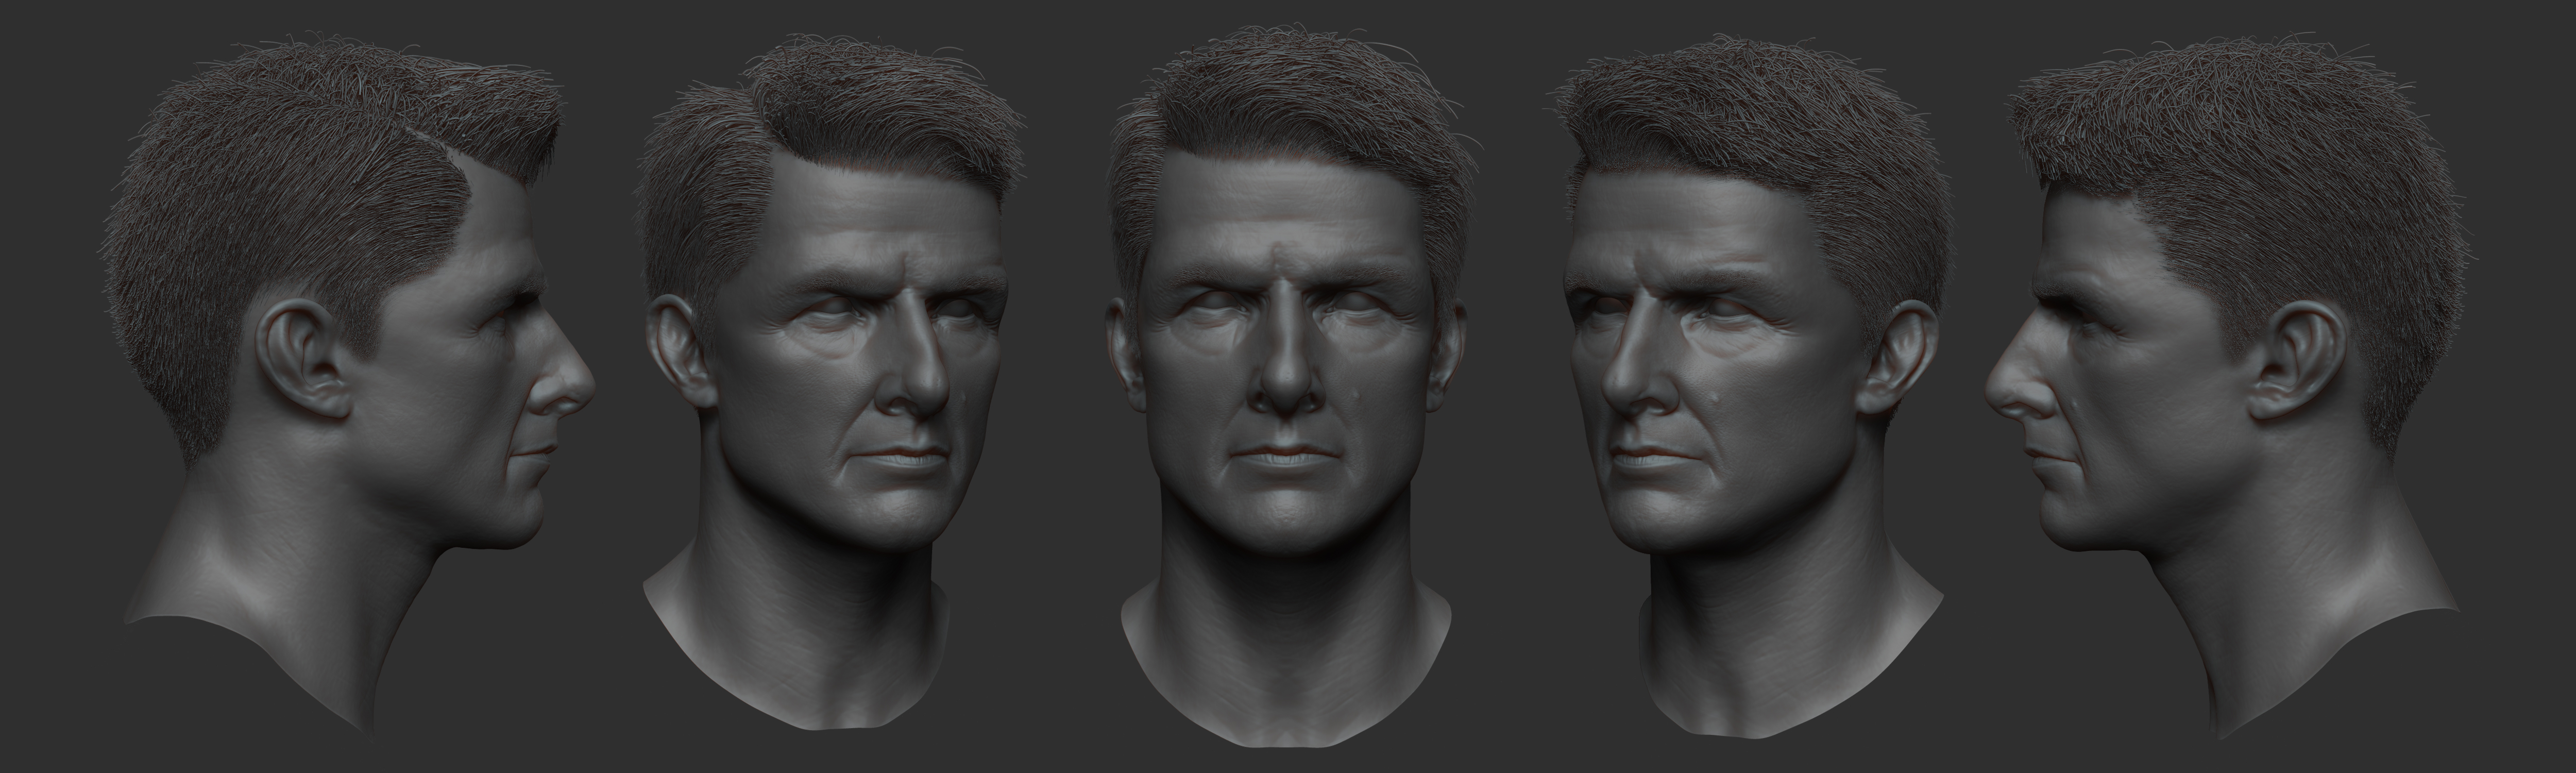Select the head render facing right in full profile

click(x=350, y=385)
